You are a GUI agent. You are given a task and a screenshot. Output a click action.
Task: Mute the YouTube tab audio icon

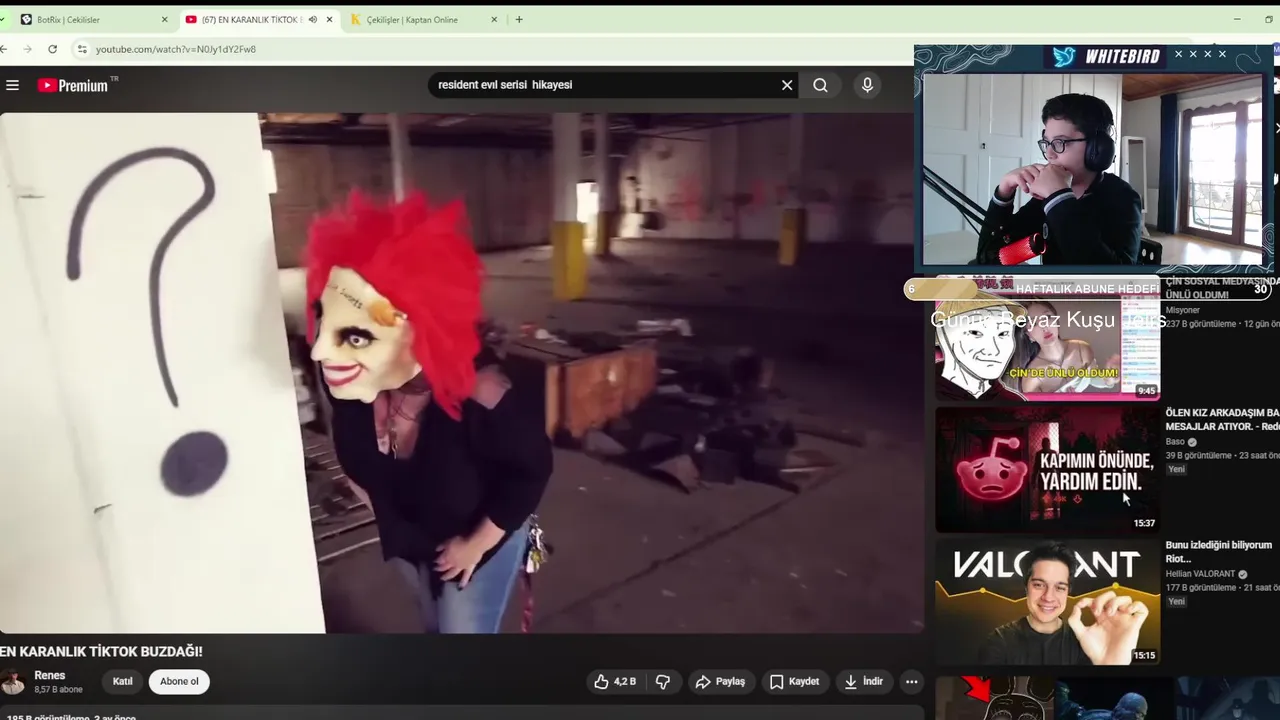tap(313, 19)
